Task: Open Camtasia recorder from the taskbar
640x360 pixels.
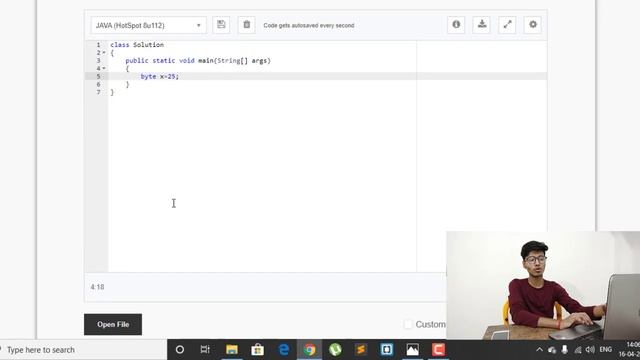Action: [438, 350]
